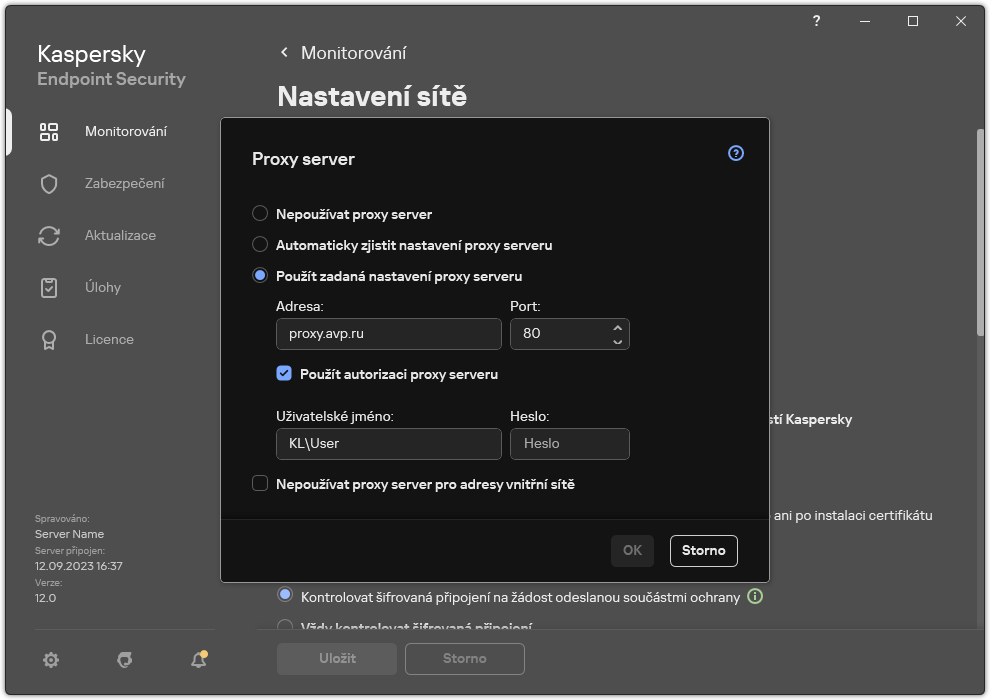
Task: Select the Licence key icon
Action: coord(48,339)
